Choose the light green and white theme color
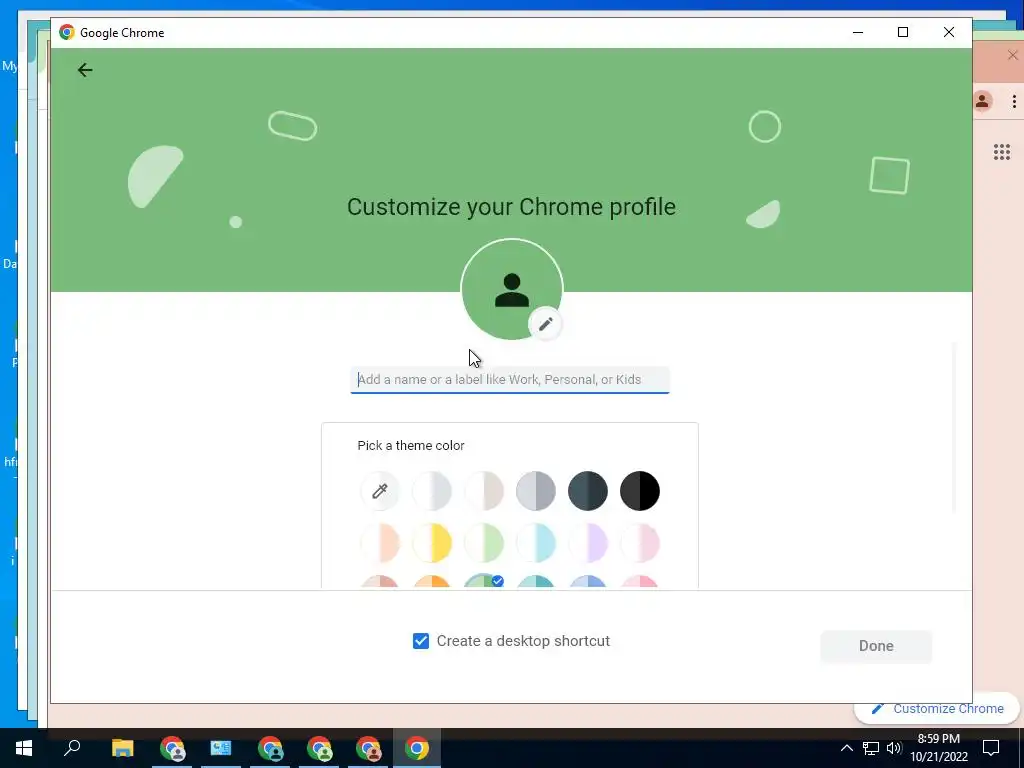This screenshot has width=1024, height=768. click(x=484, y=543)
